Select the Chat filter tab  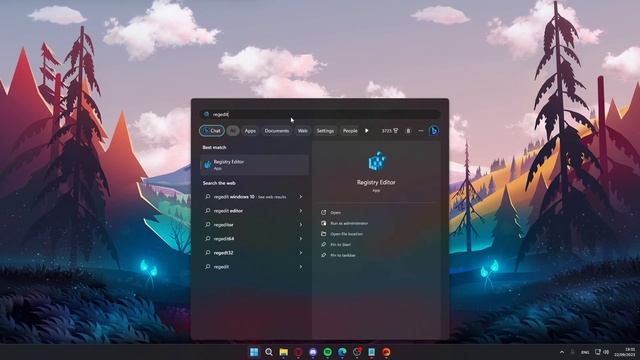pos(212,131)
